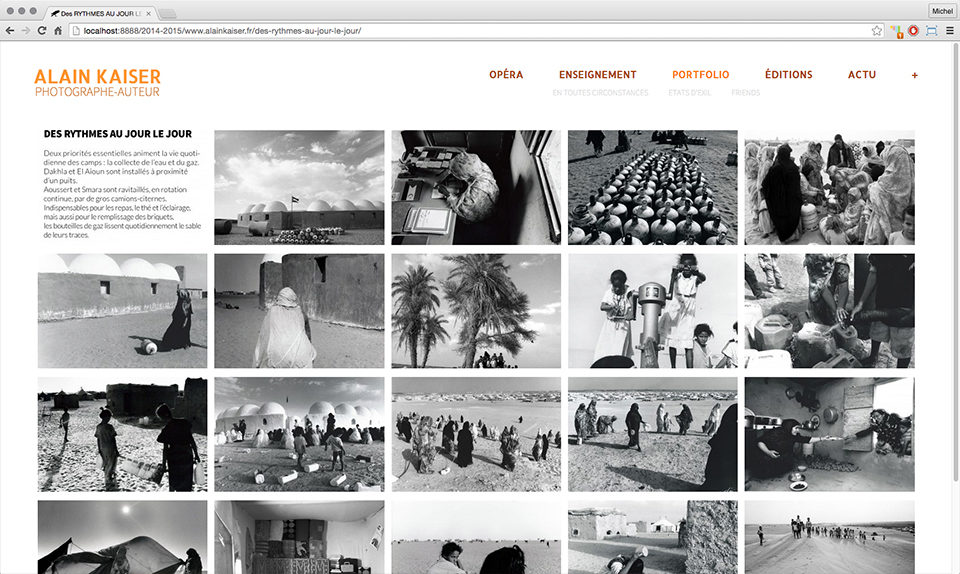
Task: Close the Des RYTHMES AU JOUR tab
Action: (x=148, y=13)
